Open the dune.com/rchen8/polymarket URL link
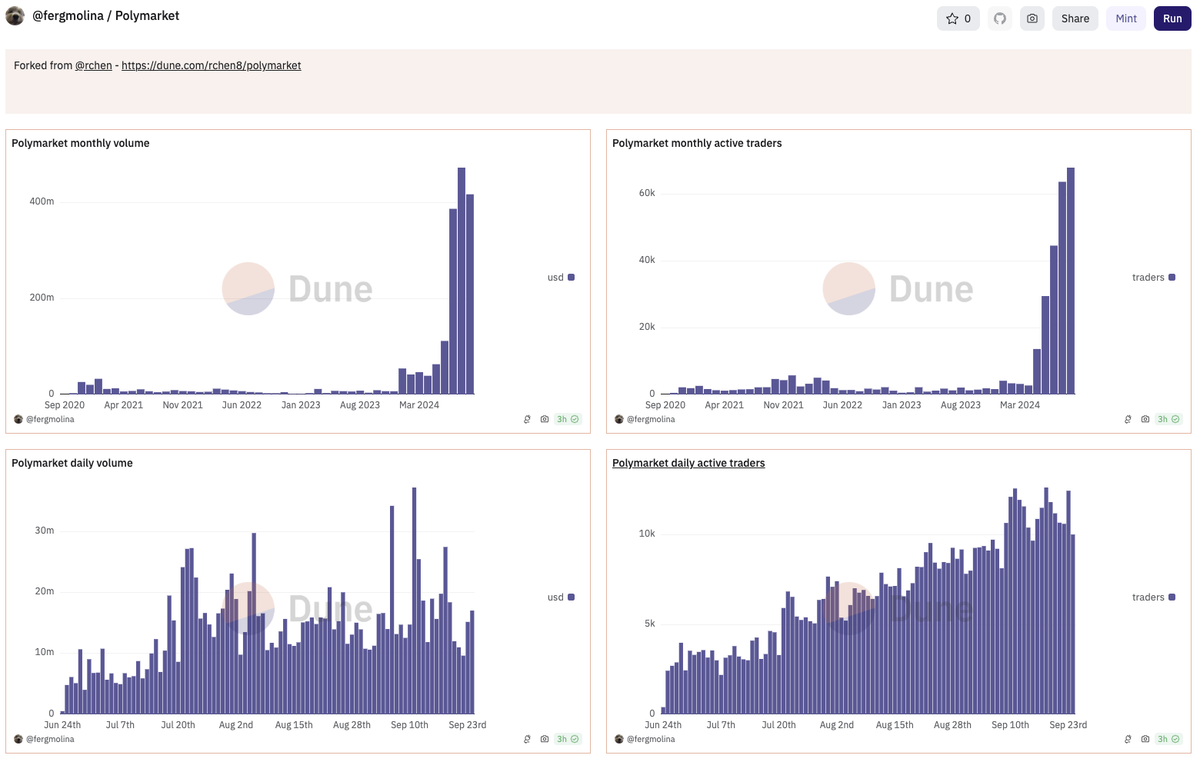Image resolution: width=1200 pixels, height=762 pixels. pos(211,65)
